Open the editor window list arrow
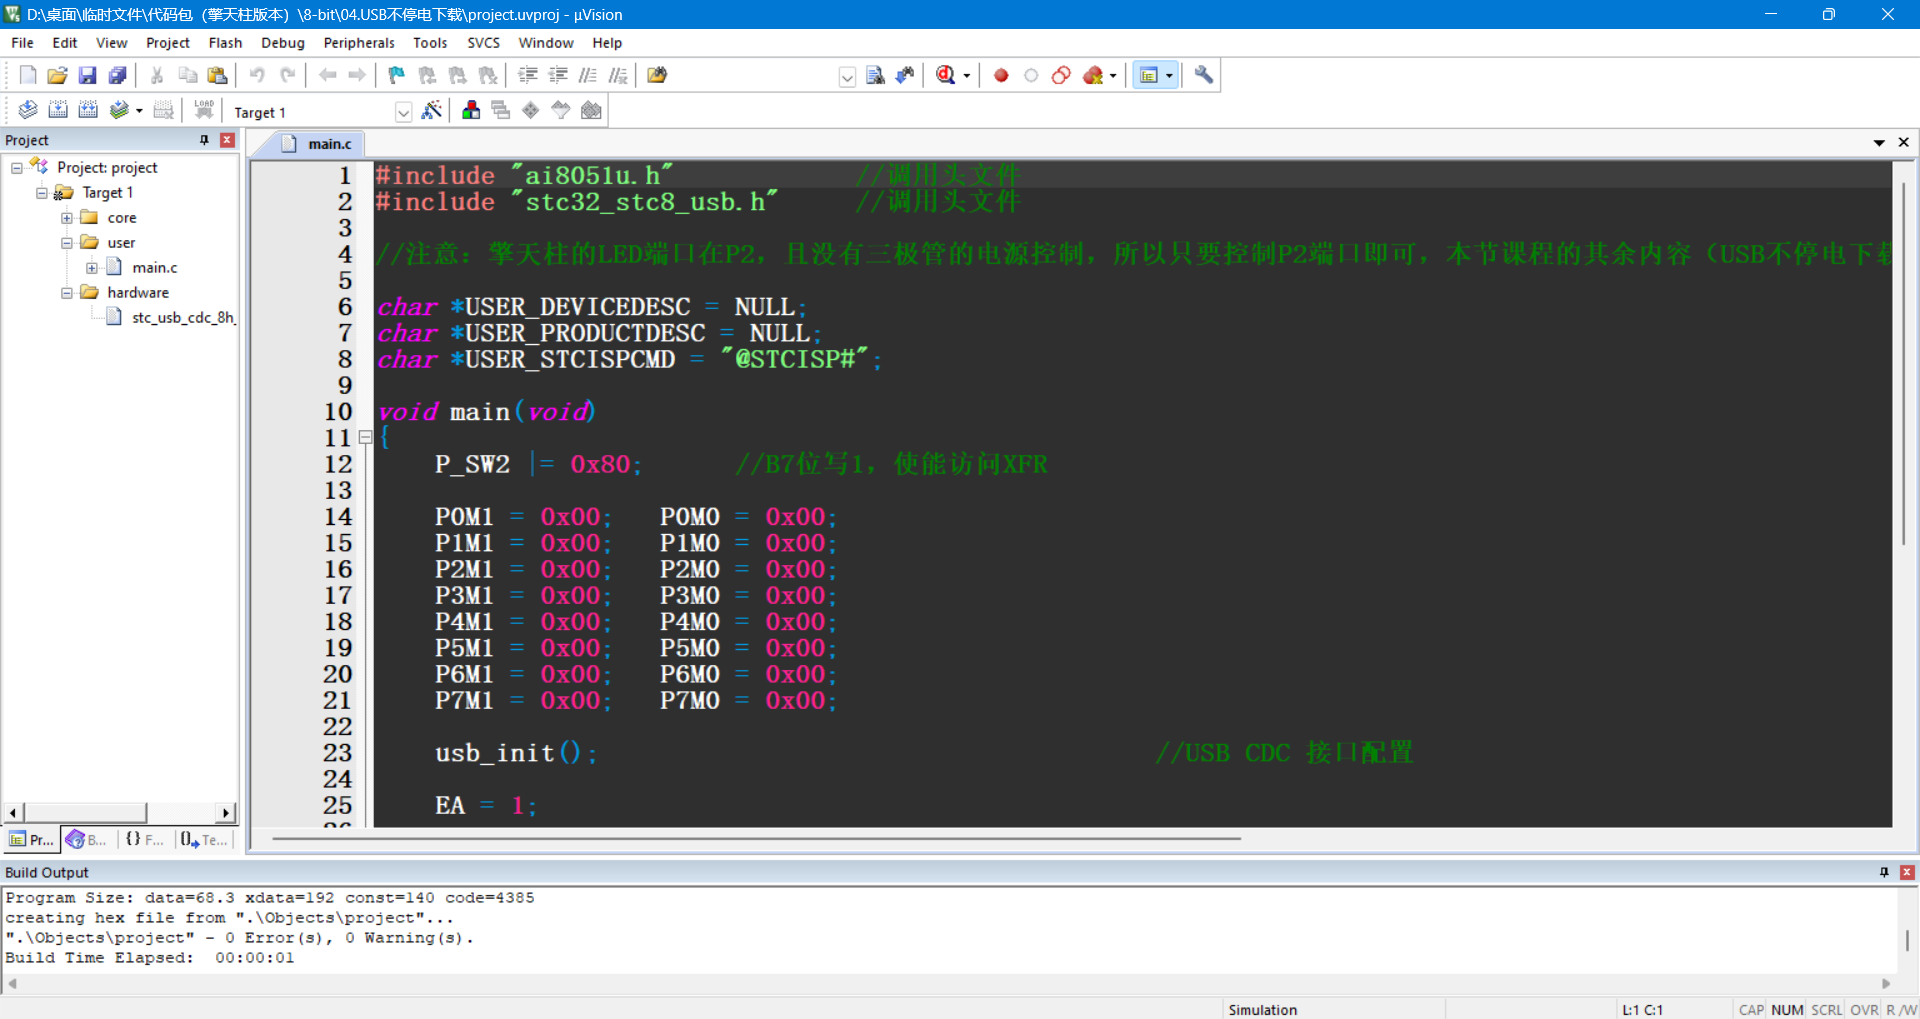 click(x=1879, y=143)
